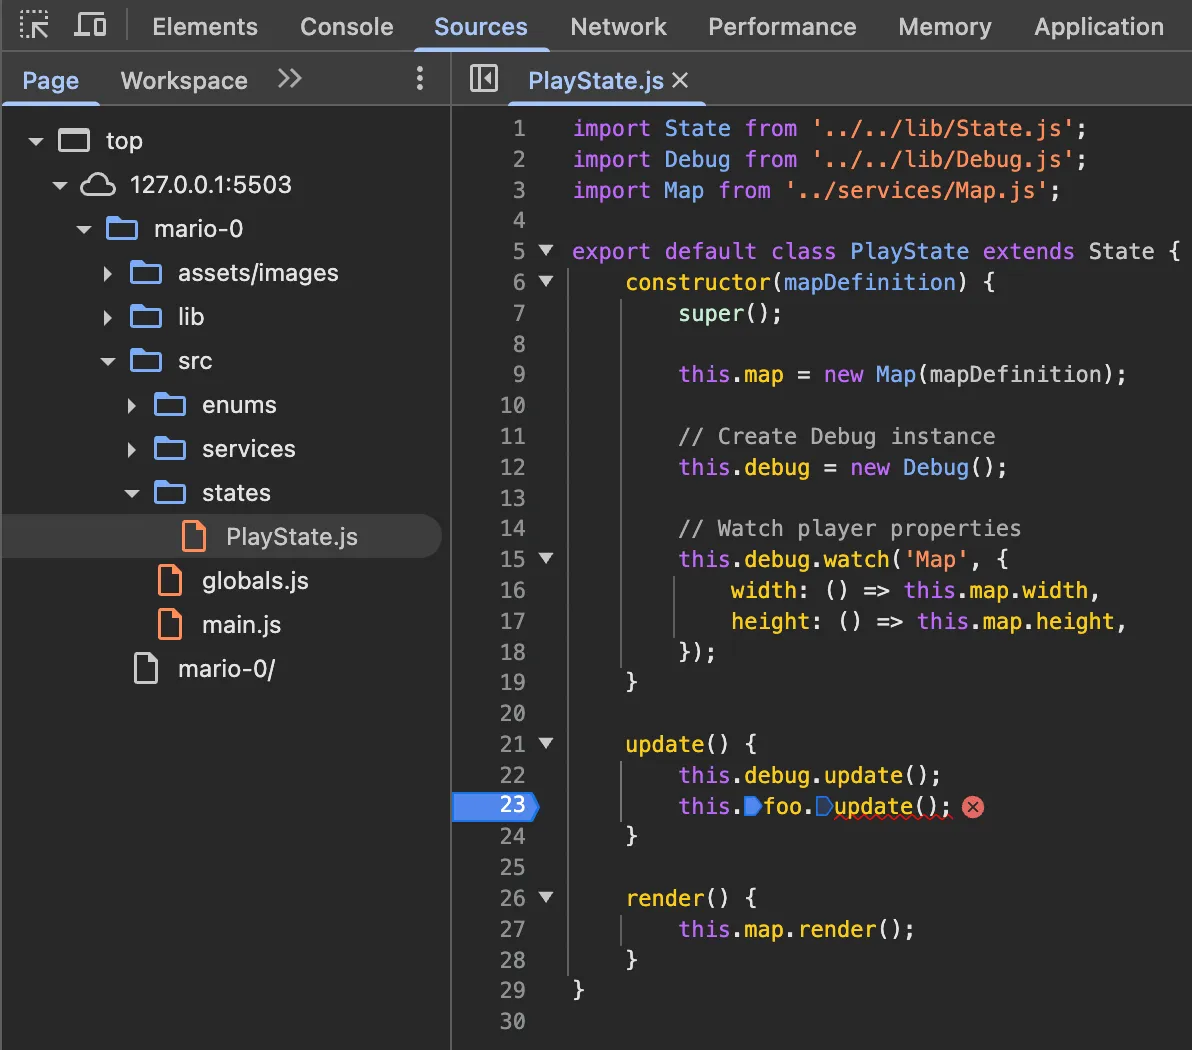
Task: Collapse the states folder
Action: click(x=132, y=493)
